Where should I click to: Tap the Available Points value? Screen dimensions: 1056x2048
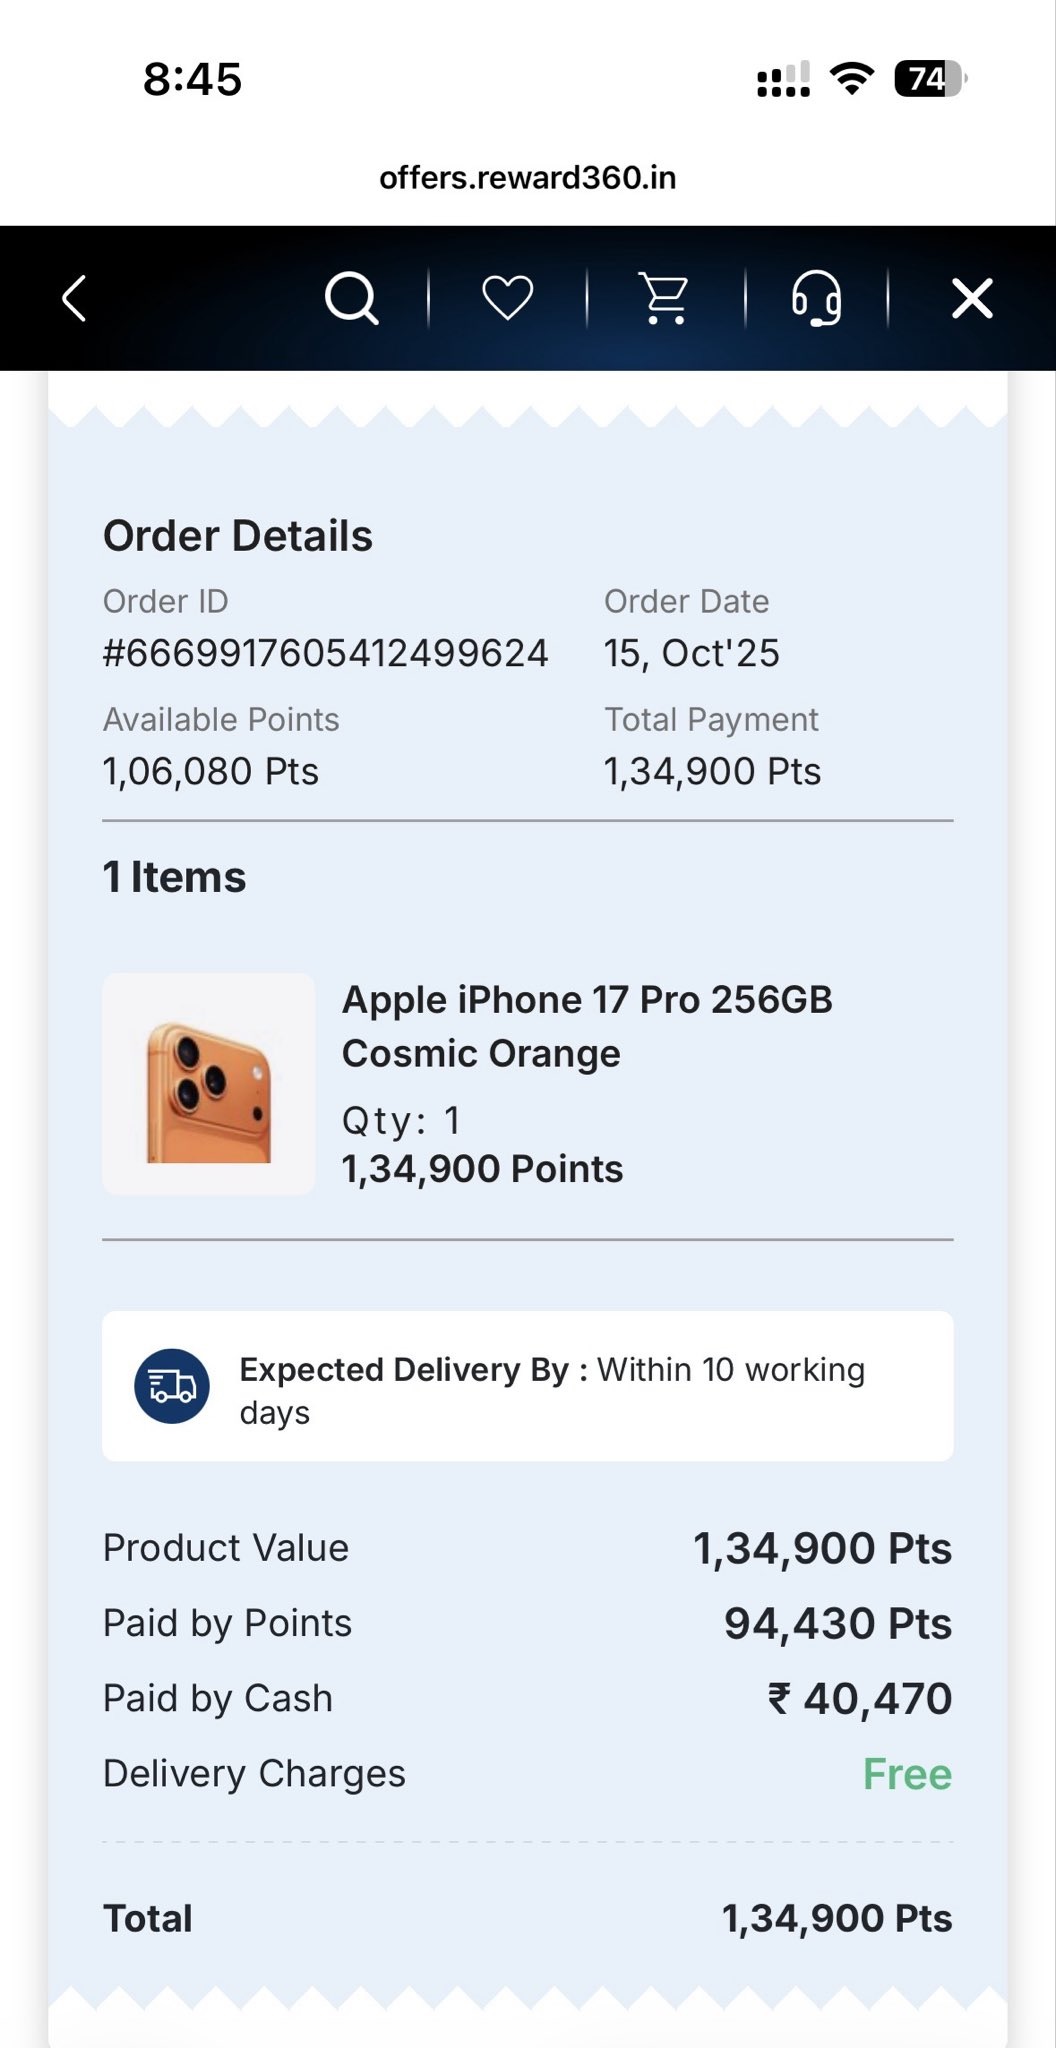click(x=211, y=772)
